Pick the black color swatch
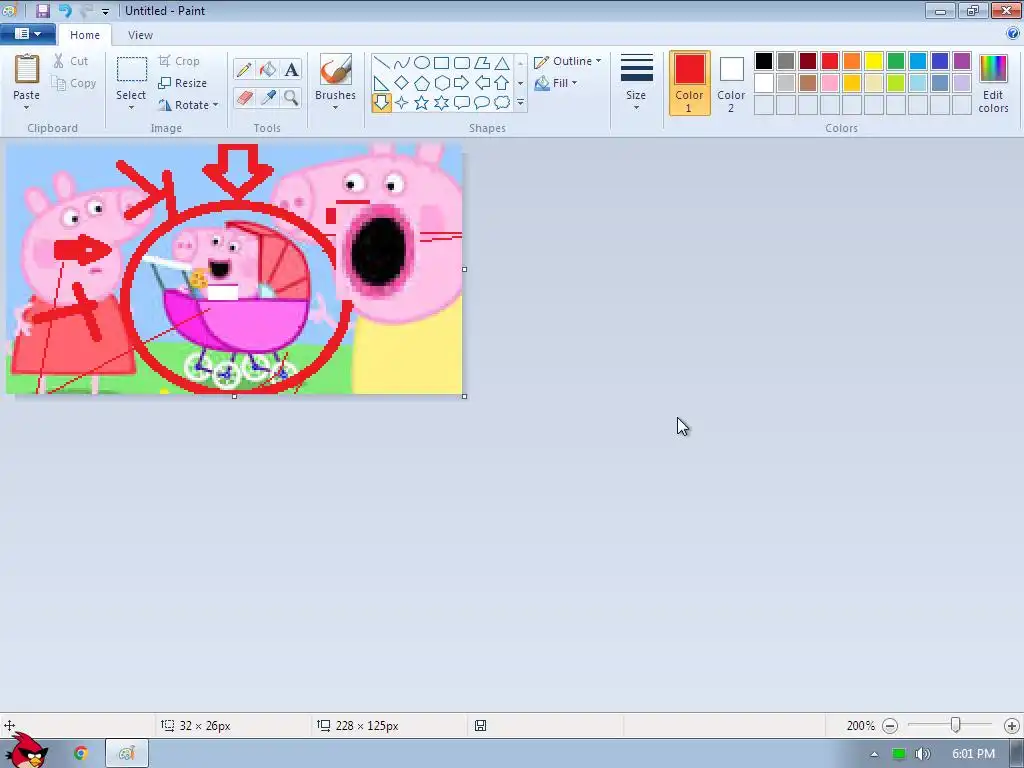Viewport: 1024px width, 768px height. coord(763,61)
